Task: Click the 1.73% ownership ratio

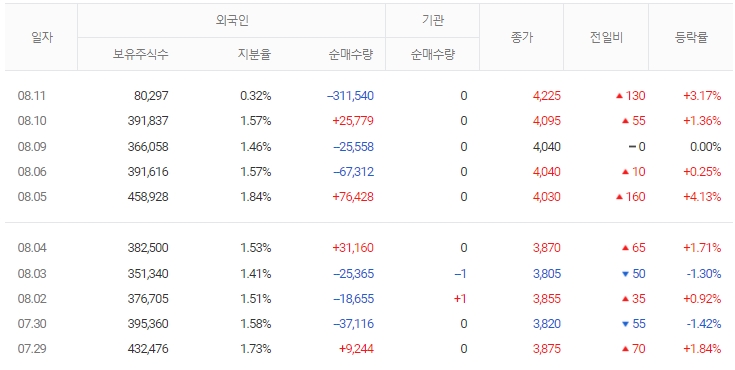Action: click(x=255, y=349)
